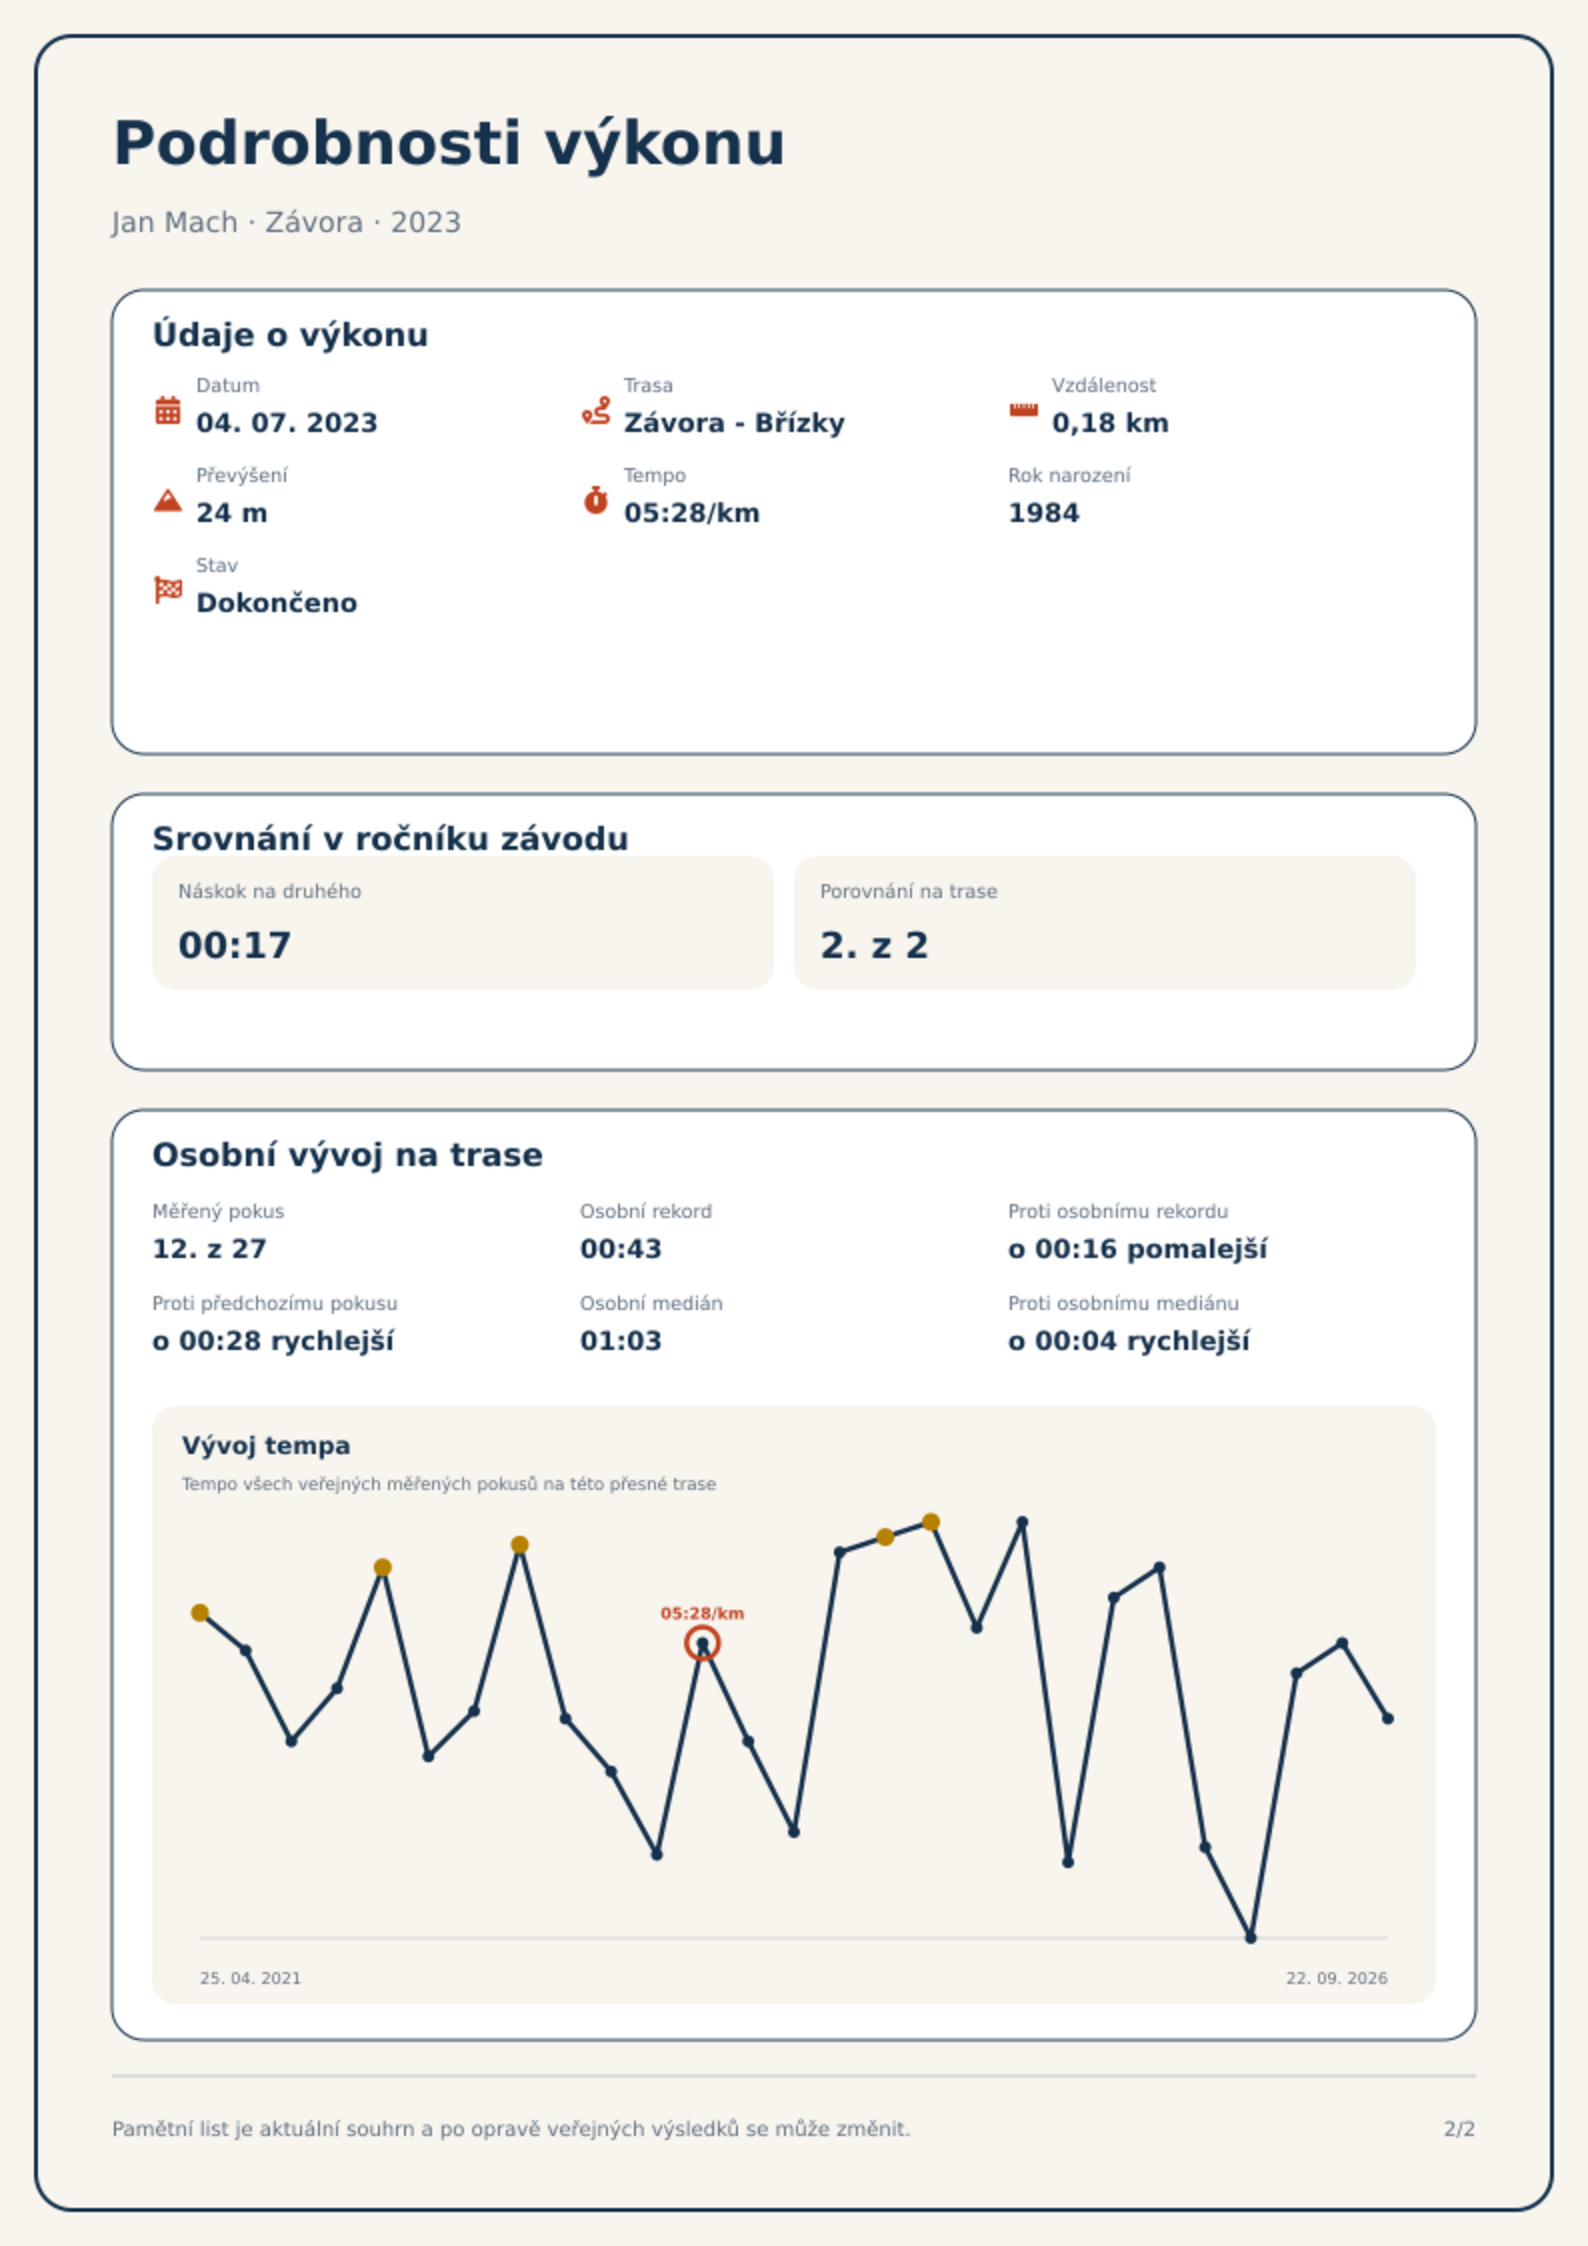Screen dimensions: 1588x2246
Task: Click the ruler icon beside Vzdálenost
Action: (1023, 410)
